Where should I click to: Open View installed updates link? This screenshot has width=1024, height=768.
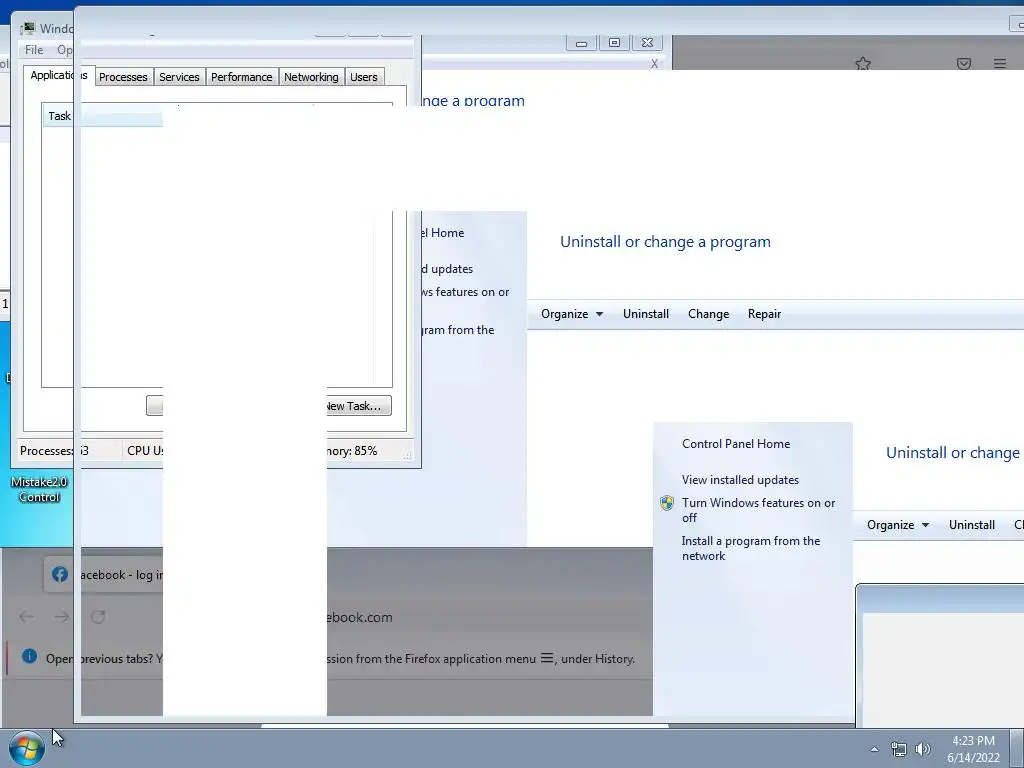pyautogui.click(x=740, y=480)
